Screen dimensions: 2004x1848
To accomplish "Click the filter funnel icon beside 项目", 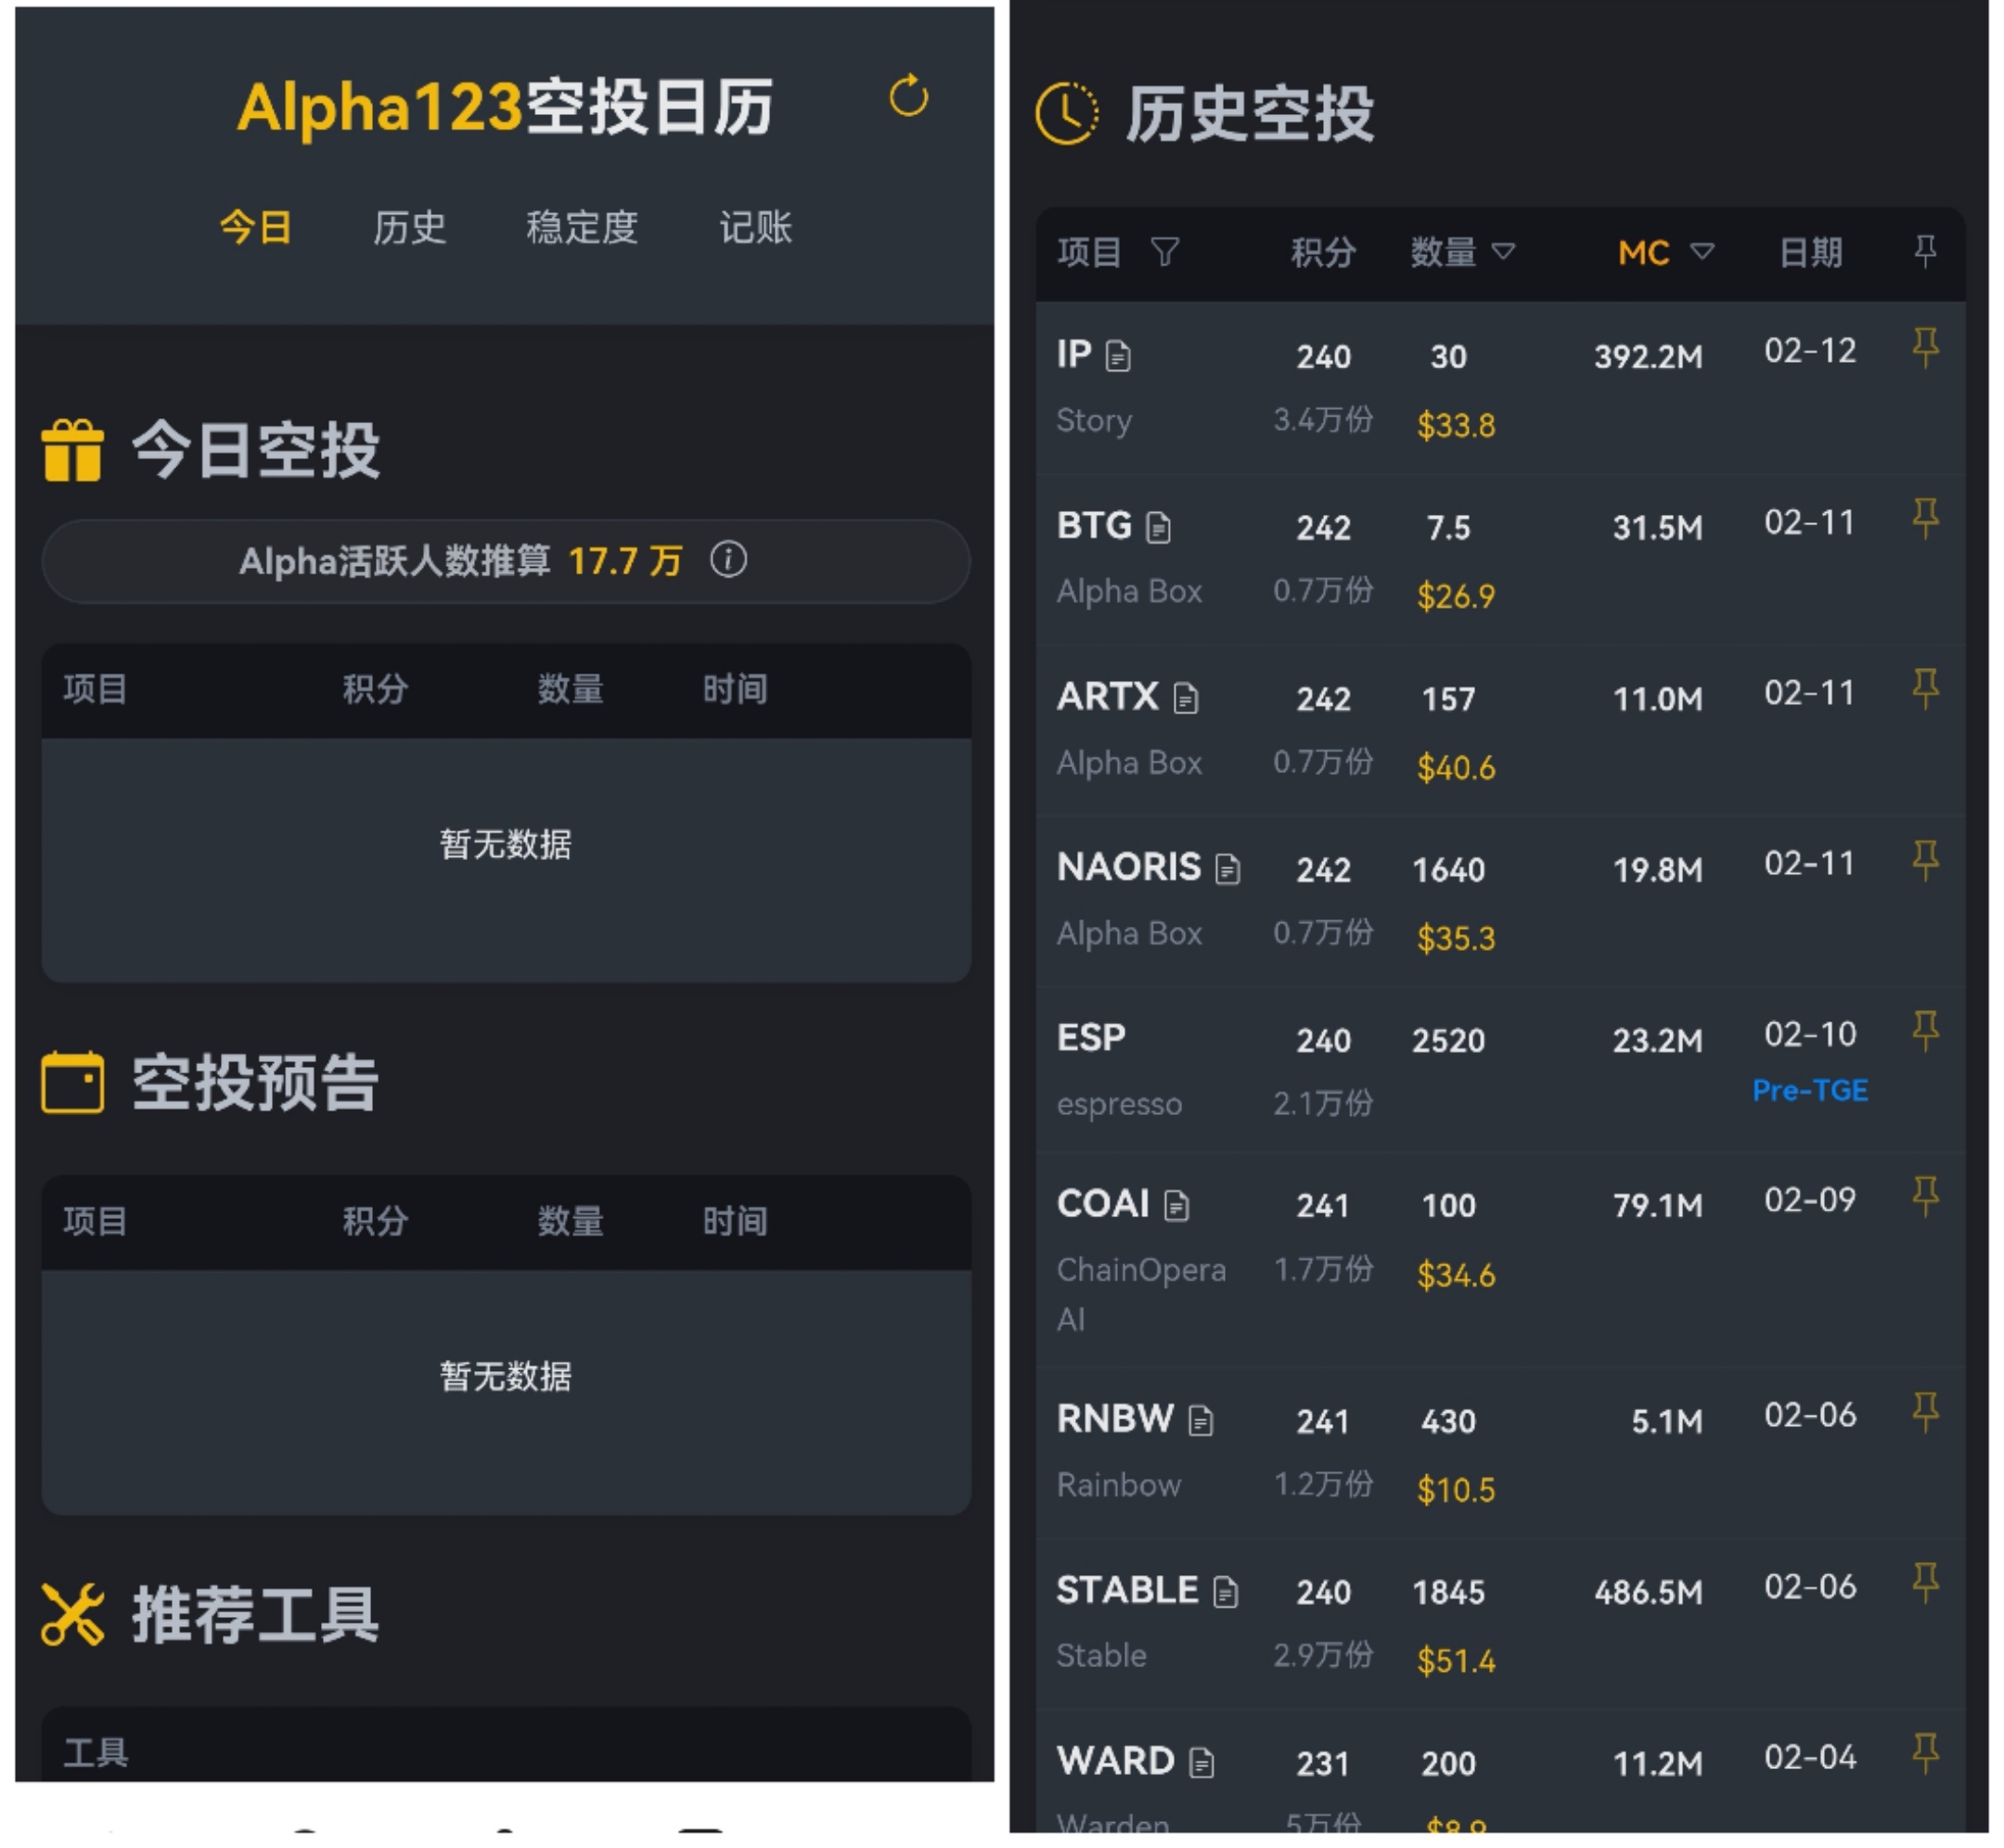I will [1165, 252].
